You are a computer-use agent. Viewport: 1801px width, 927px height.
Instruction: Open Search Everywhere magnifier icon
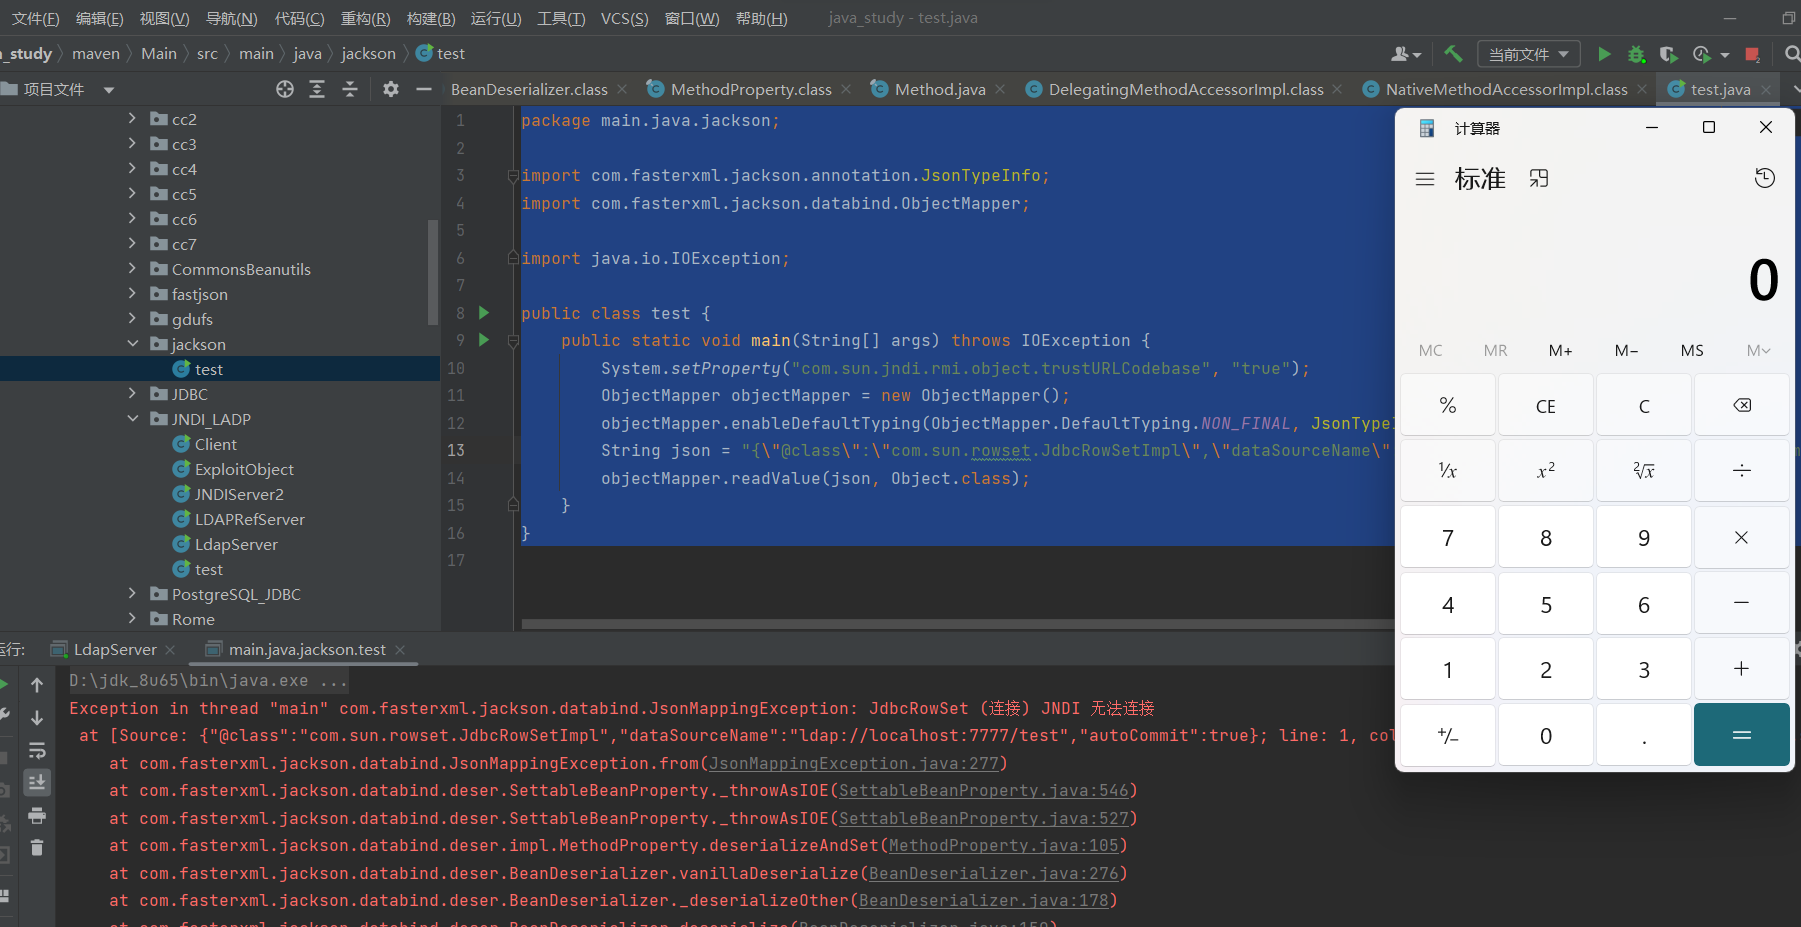tap(1792, 54)
